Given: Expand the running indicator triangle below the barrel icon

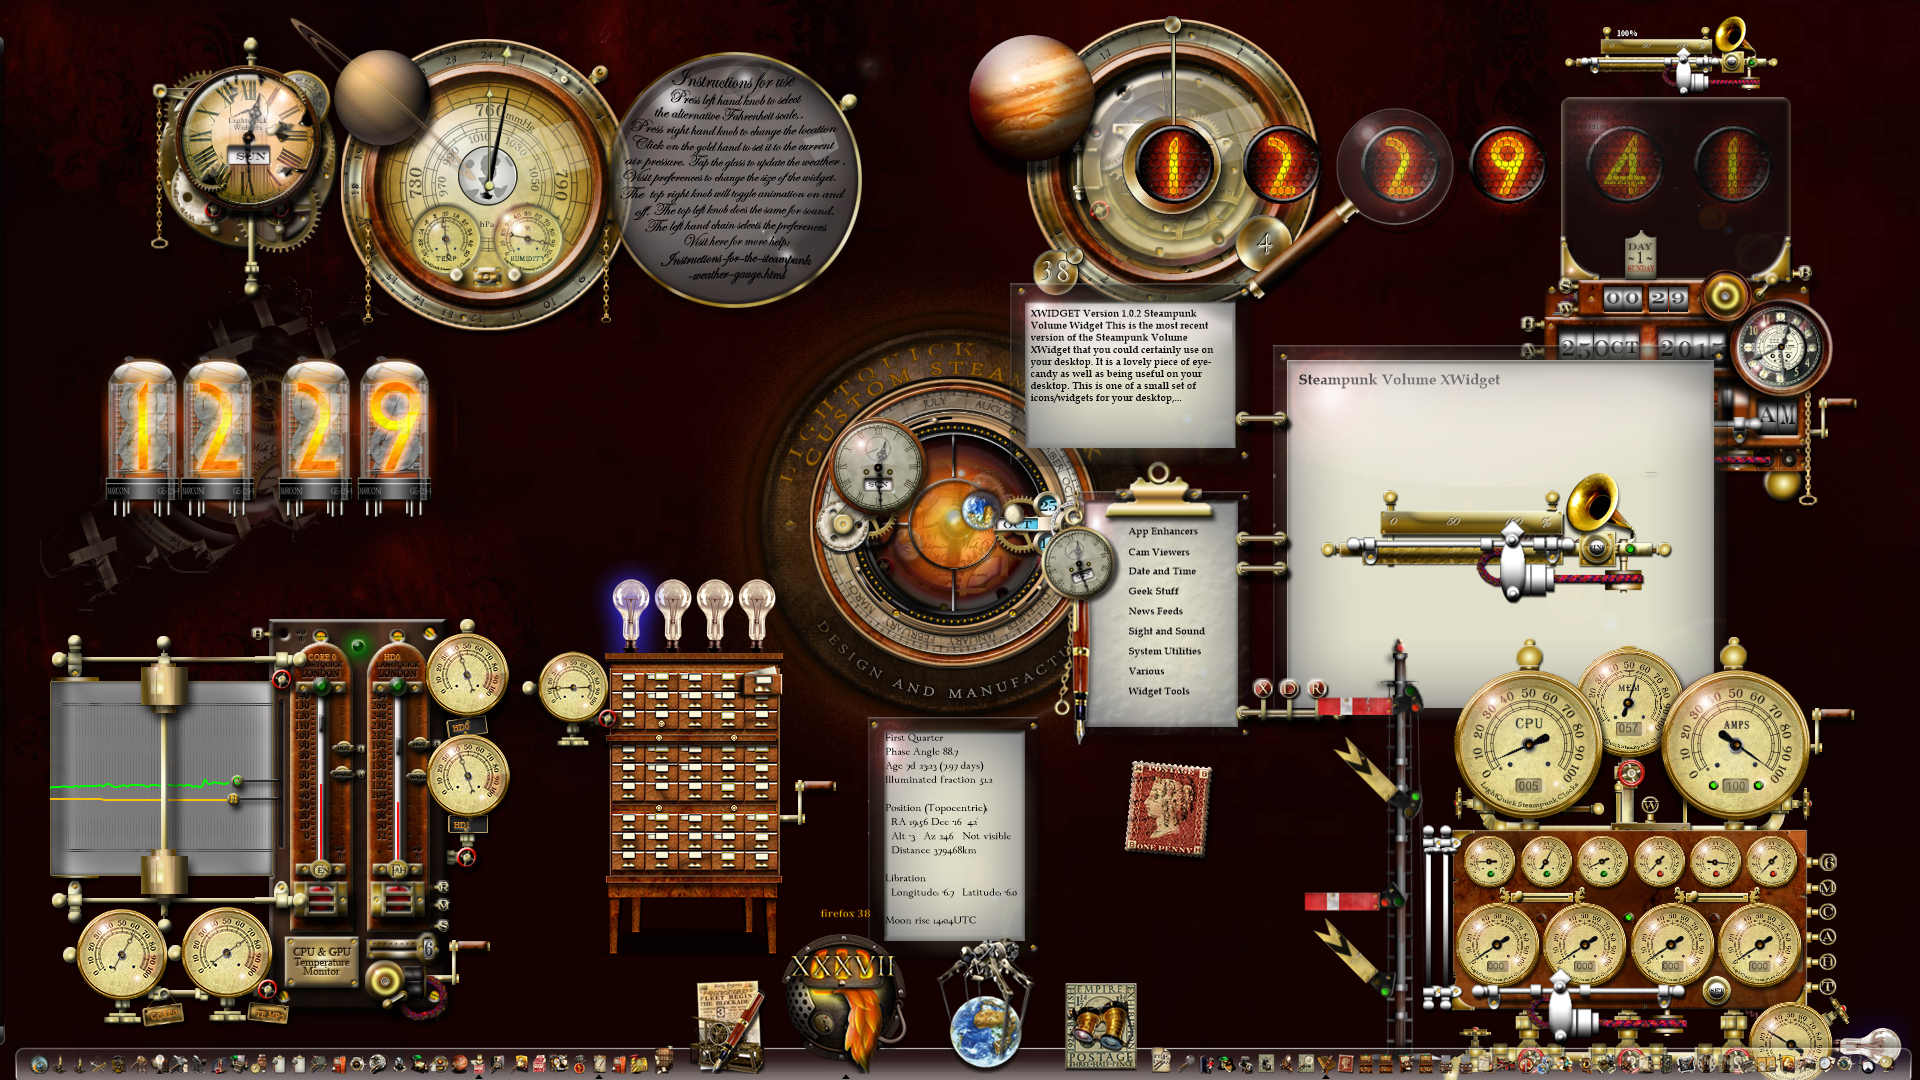Looking at the screenshot, I should [478, 1077].
